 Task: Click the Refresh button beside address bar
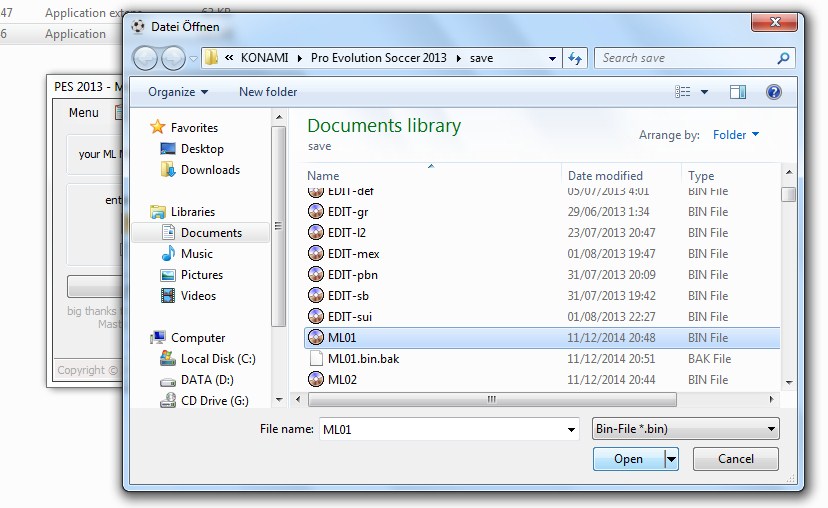[575, 58]
